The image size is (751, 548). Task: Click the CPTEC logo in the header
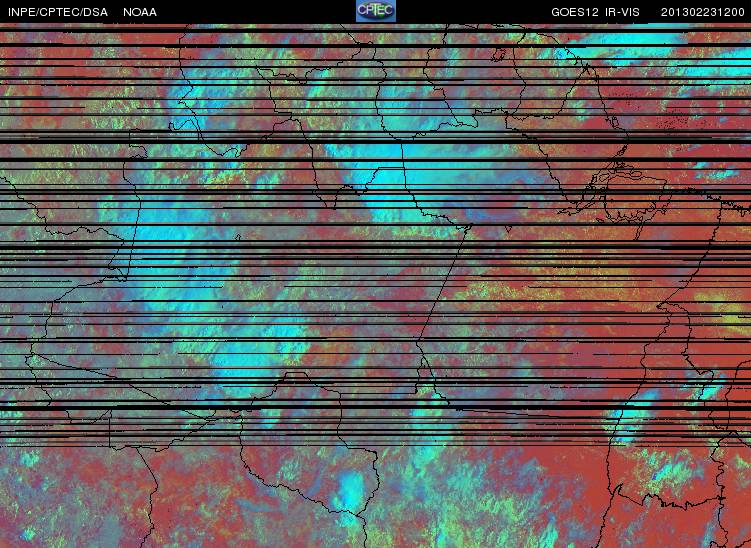[376, 11]
